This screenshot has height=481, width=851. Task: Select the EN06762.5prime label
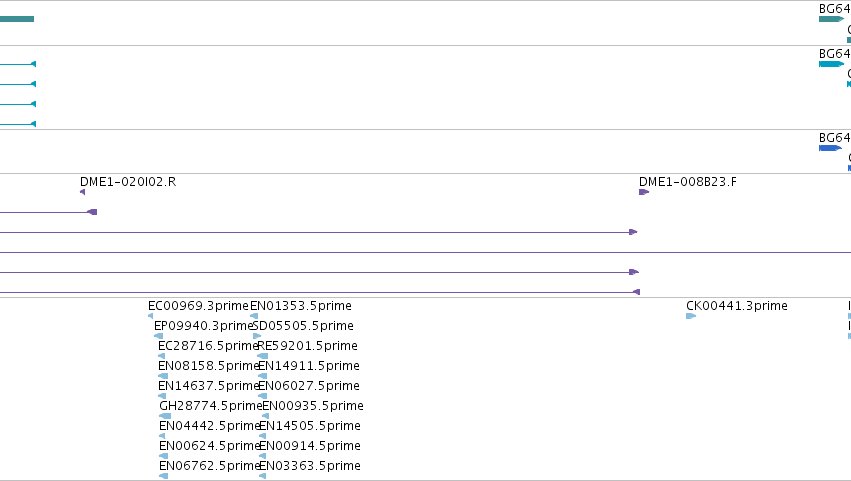(210, 466)
